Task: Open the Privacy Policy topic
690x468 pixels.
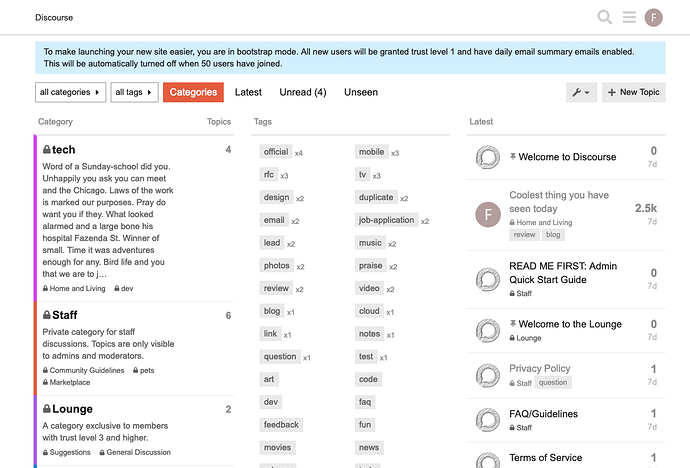Action: point(540,368)
